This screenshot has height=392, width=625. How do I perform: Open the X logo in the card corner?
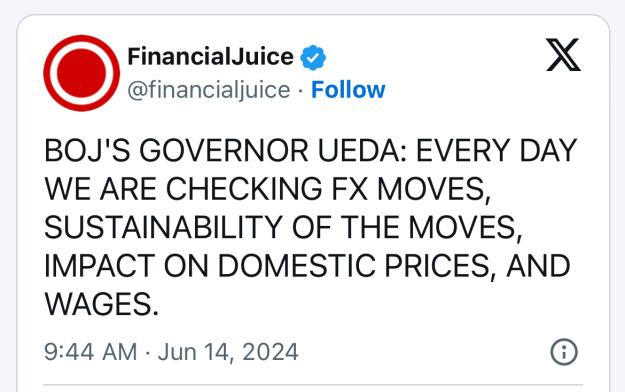click(x=563, y=55)
